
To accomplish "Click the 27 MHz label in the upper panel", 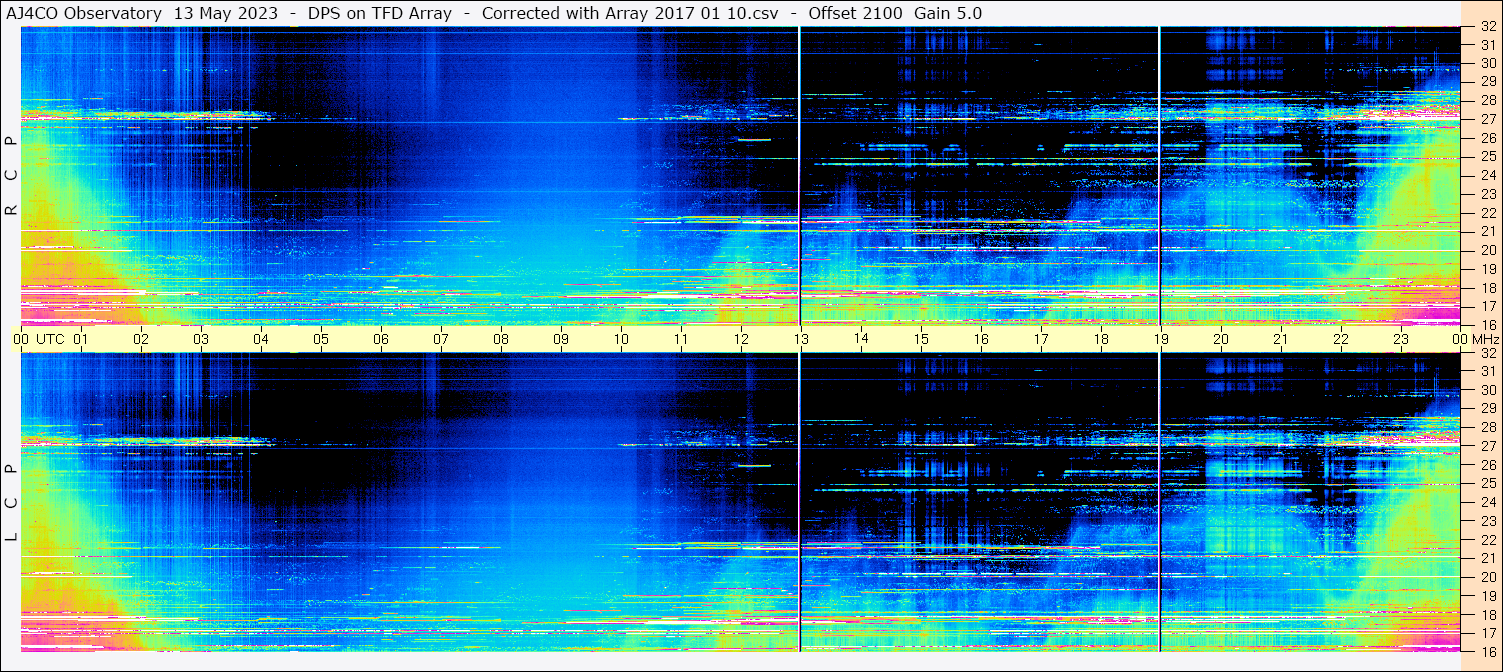I will pos(1487,119).
